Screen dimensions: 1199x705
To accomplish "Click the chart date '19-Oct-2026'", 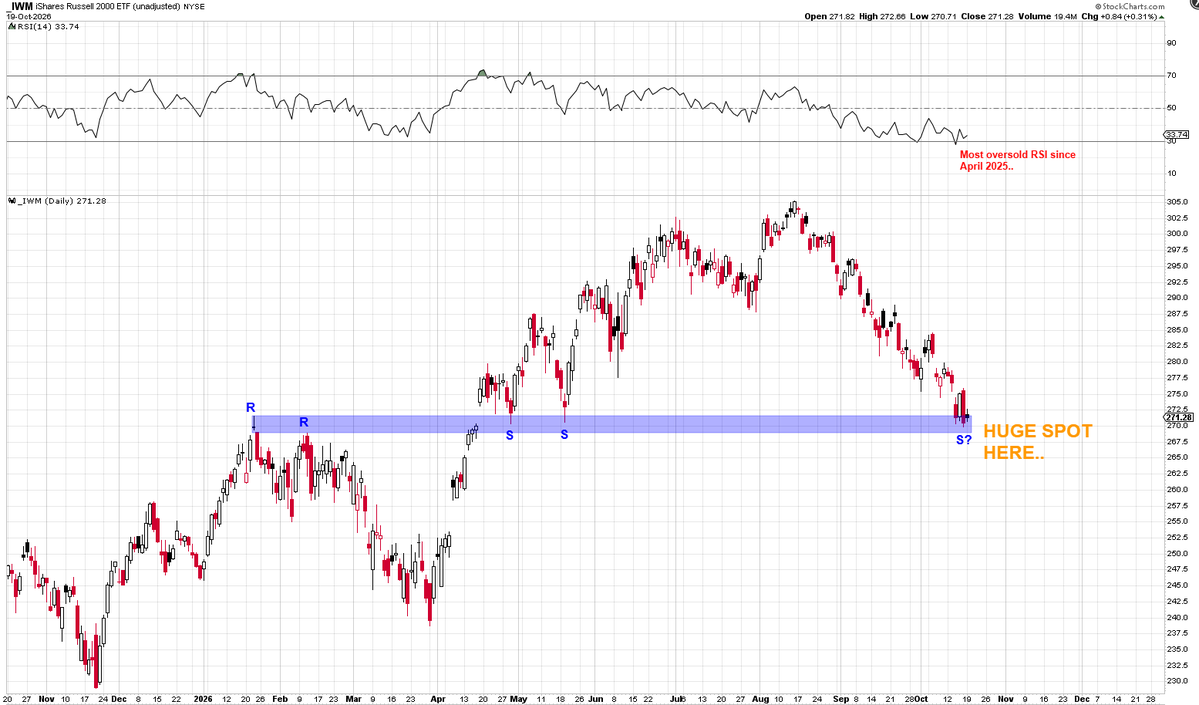I will [28, 16].
